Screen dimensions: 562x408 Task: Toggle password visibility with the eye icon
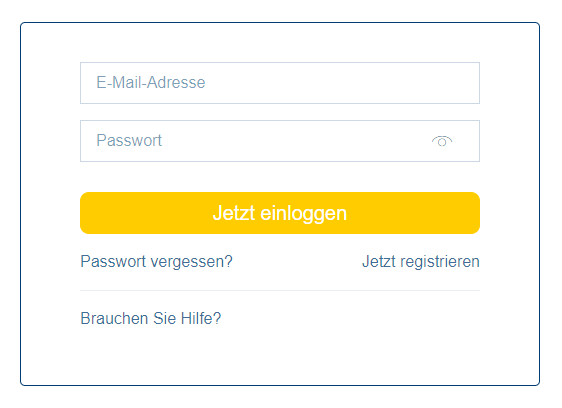point(442,141)
